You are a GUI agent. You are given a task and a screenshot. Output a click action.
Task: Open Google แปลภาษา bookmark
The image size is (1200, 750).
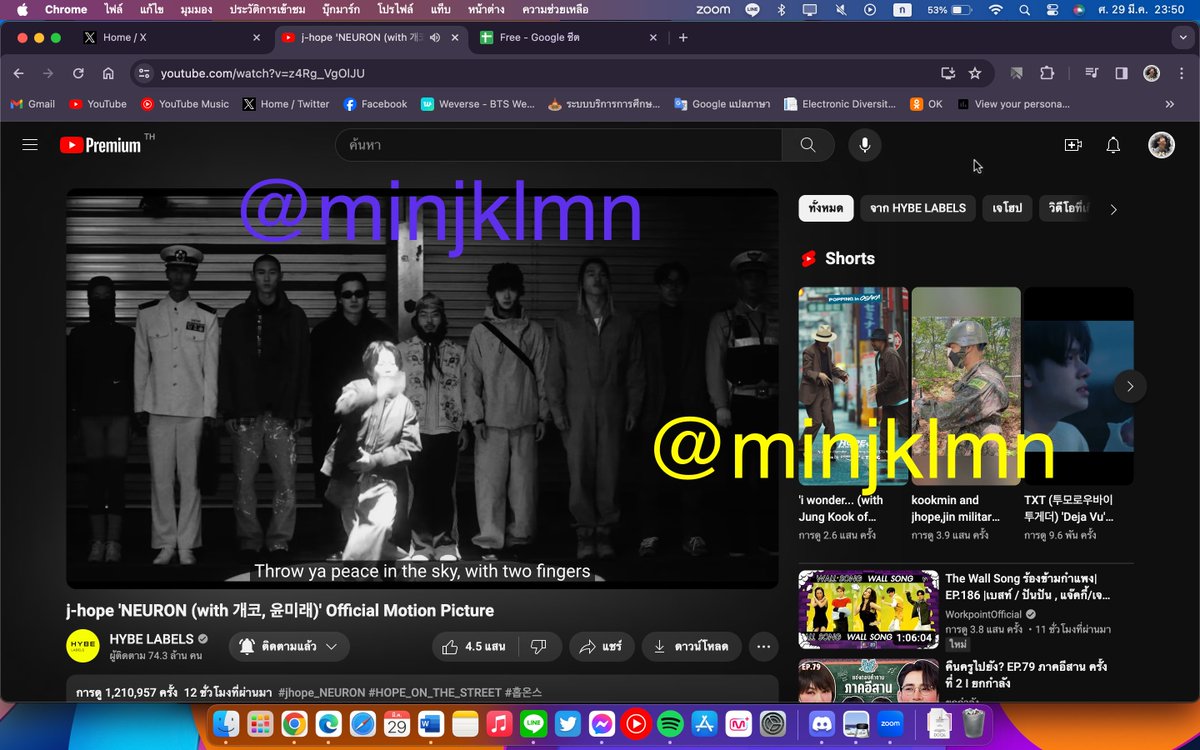722,104
